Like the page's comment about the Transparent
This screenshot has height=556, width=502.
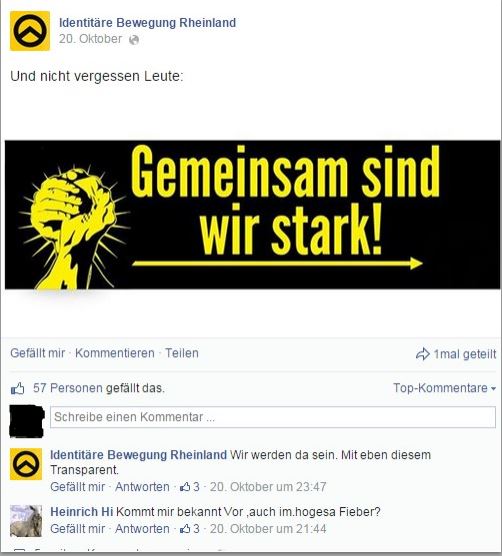tap(78, 487)
